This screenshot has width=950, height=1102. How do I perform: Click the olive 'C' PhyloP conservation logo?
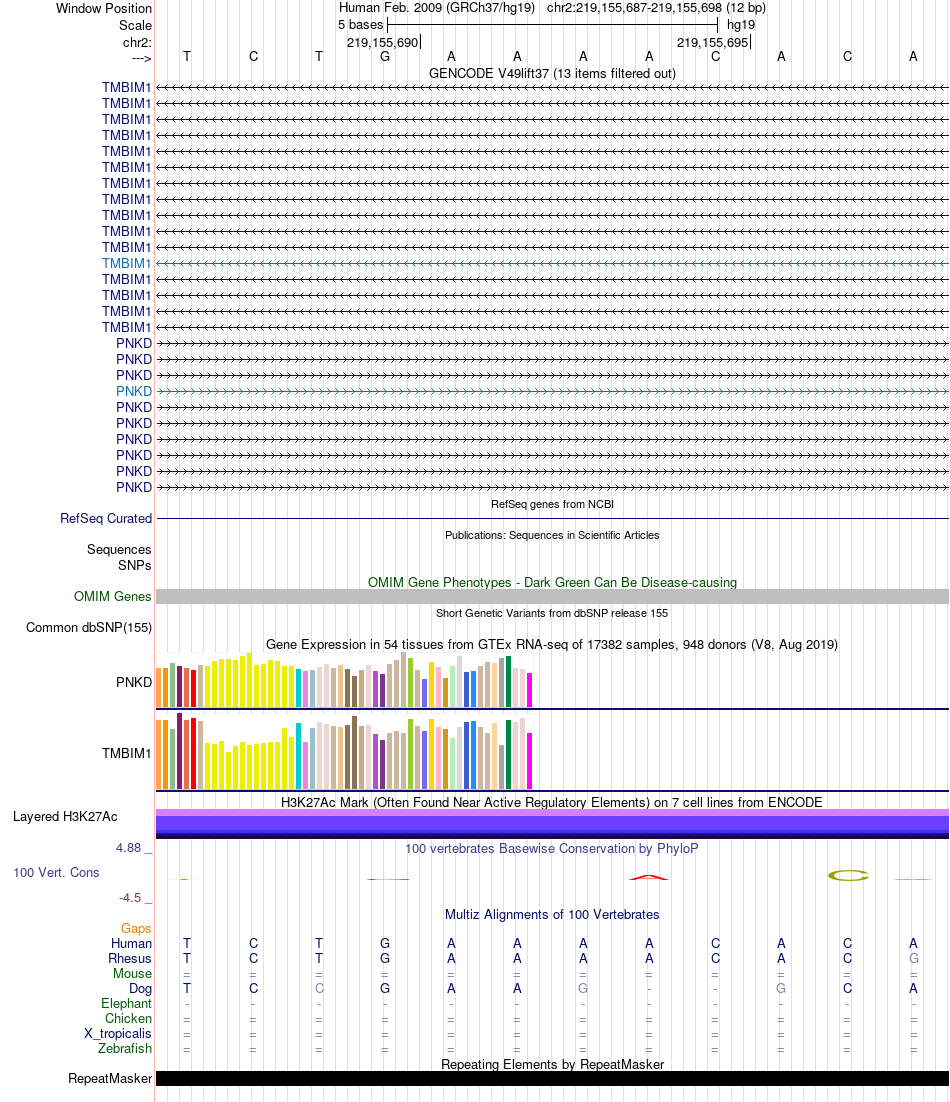(848, 876)
